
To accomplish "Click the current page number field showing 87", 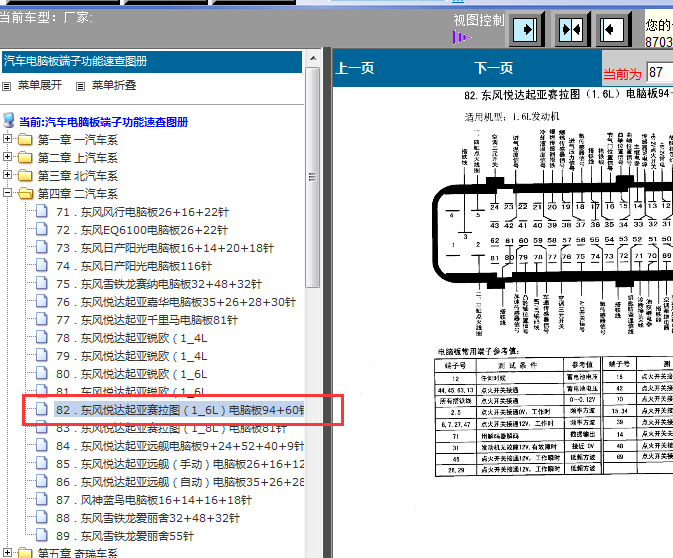I will tap(659, 72).
